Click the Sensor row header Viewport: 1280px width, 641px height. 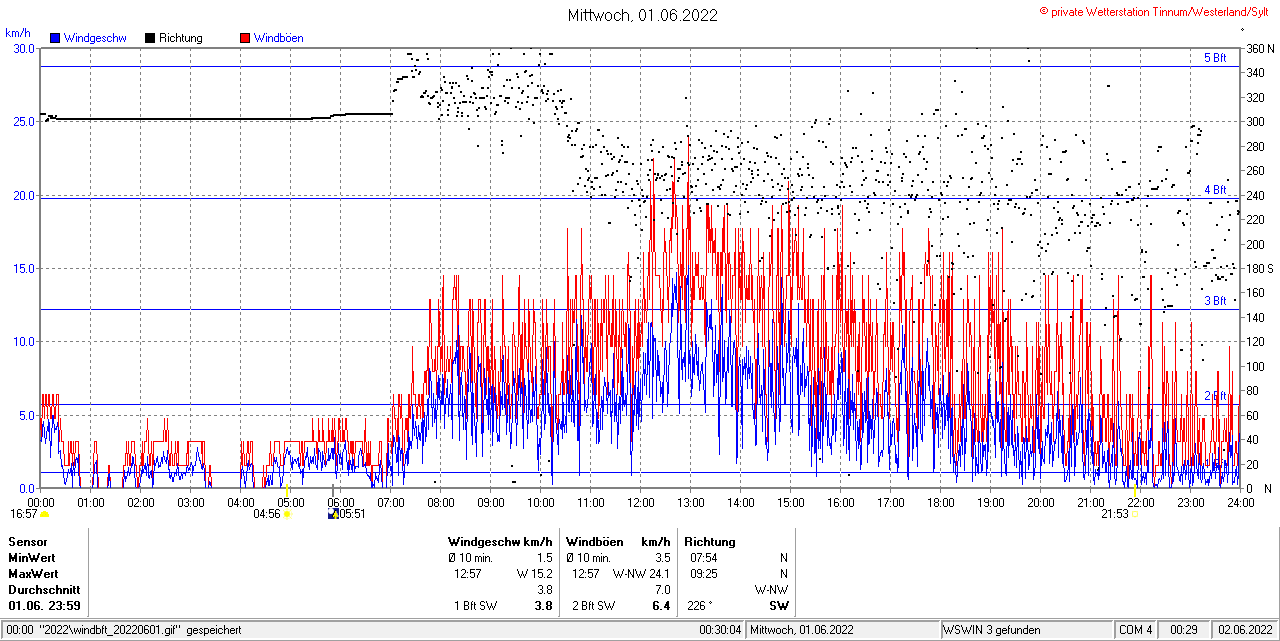point(27,542)
